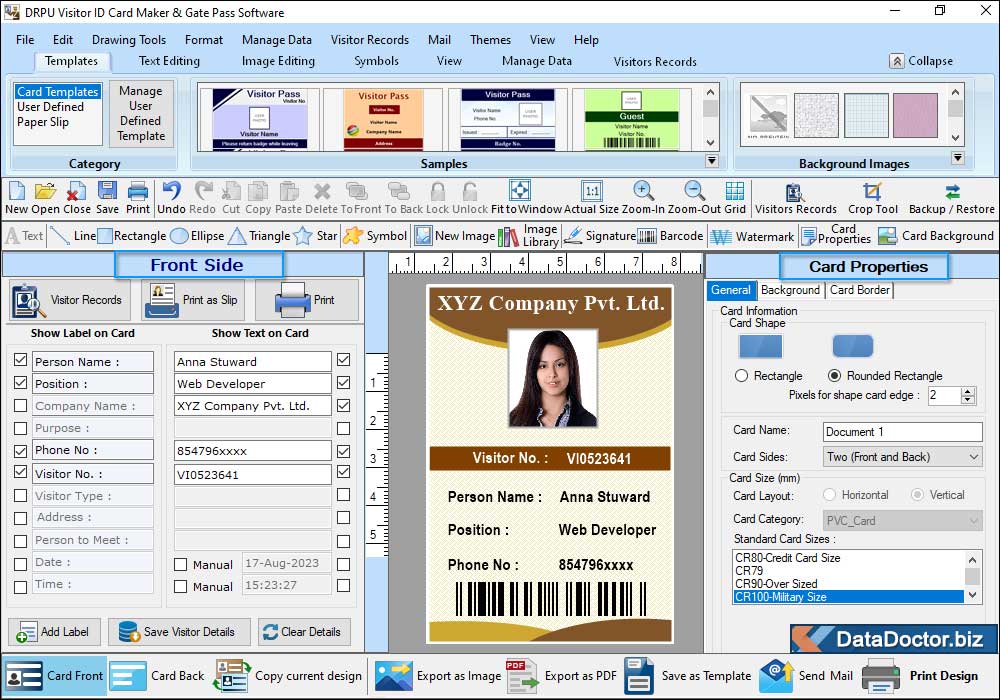Click the Print as Slip button

click(x=194, y=300)
